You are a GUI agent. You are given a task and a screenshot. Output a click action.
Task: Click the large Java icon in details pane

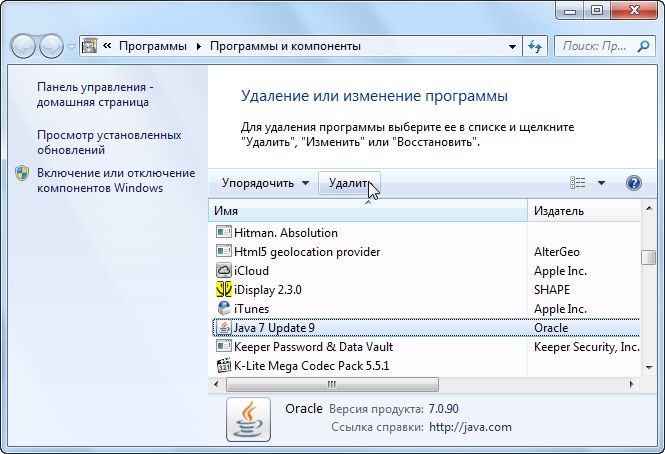point(247,419)
